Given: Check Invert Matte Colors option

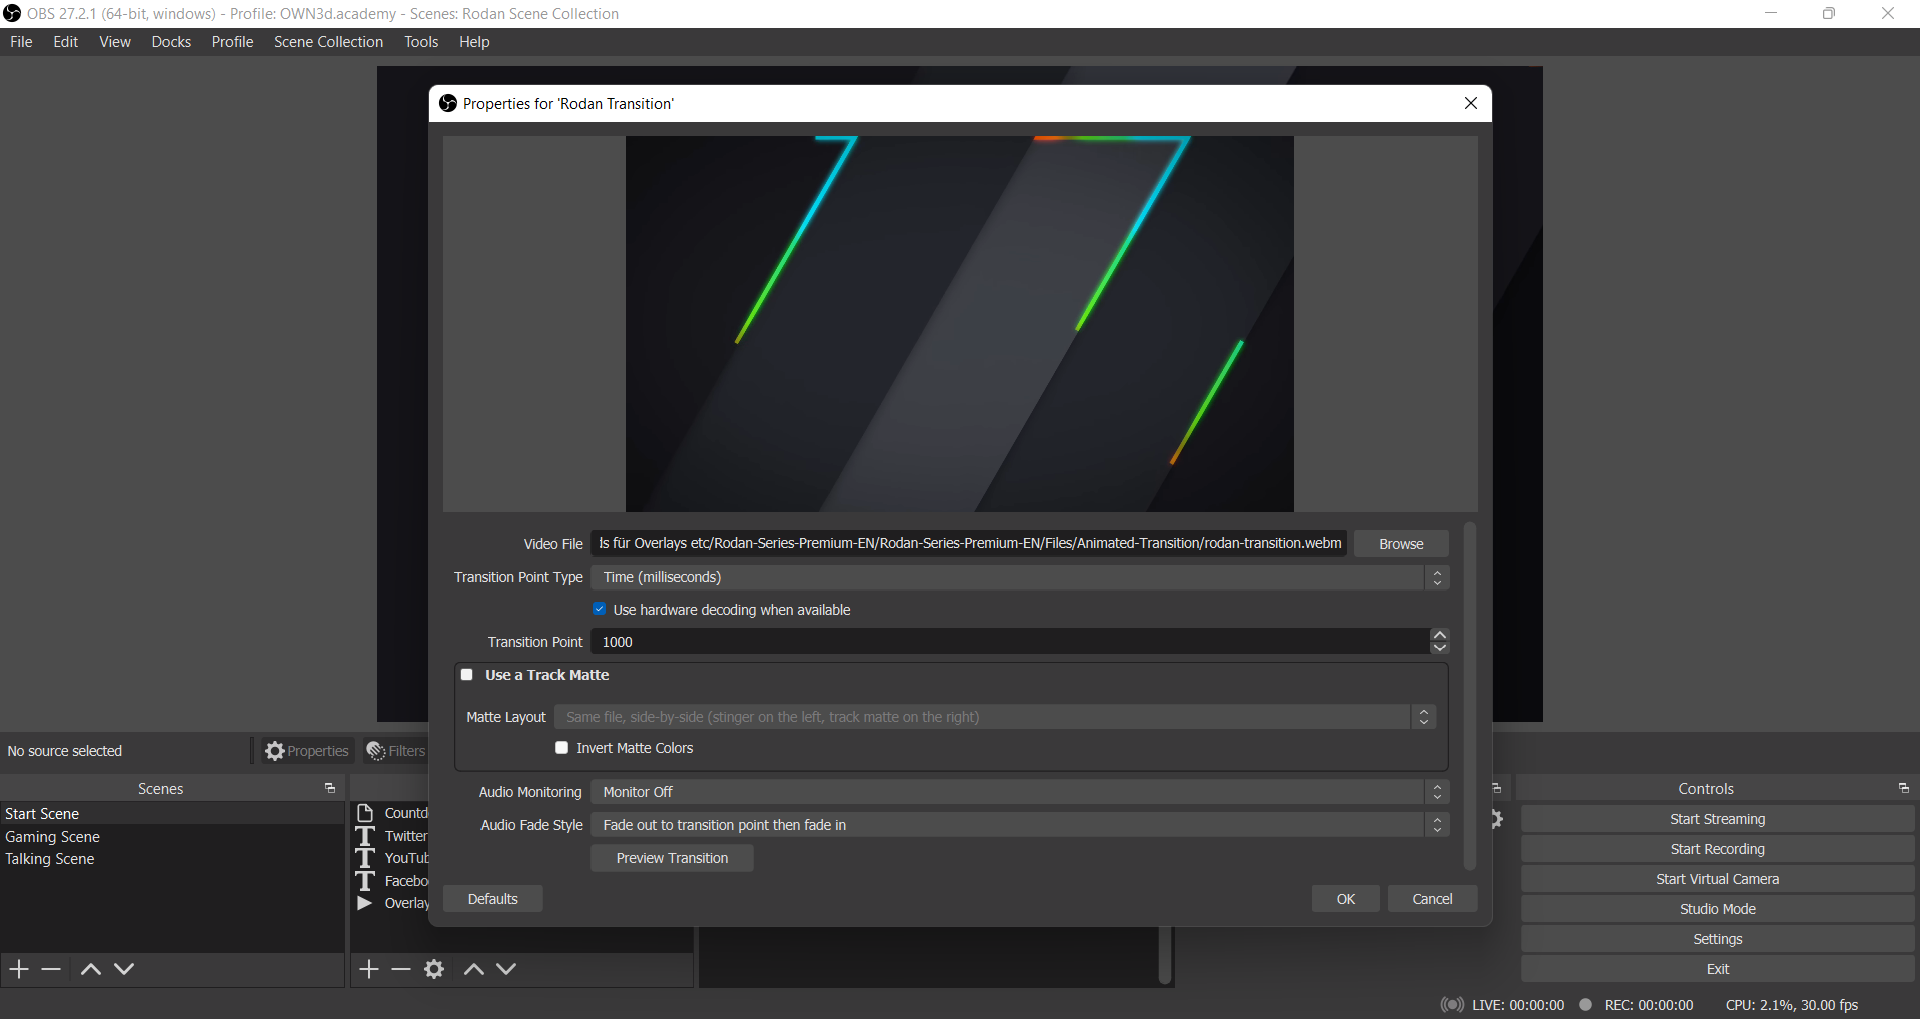Looking at the screenshot, I should point(562,748).
